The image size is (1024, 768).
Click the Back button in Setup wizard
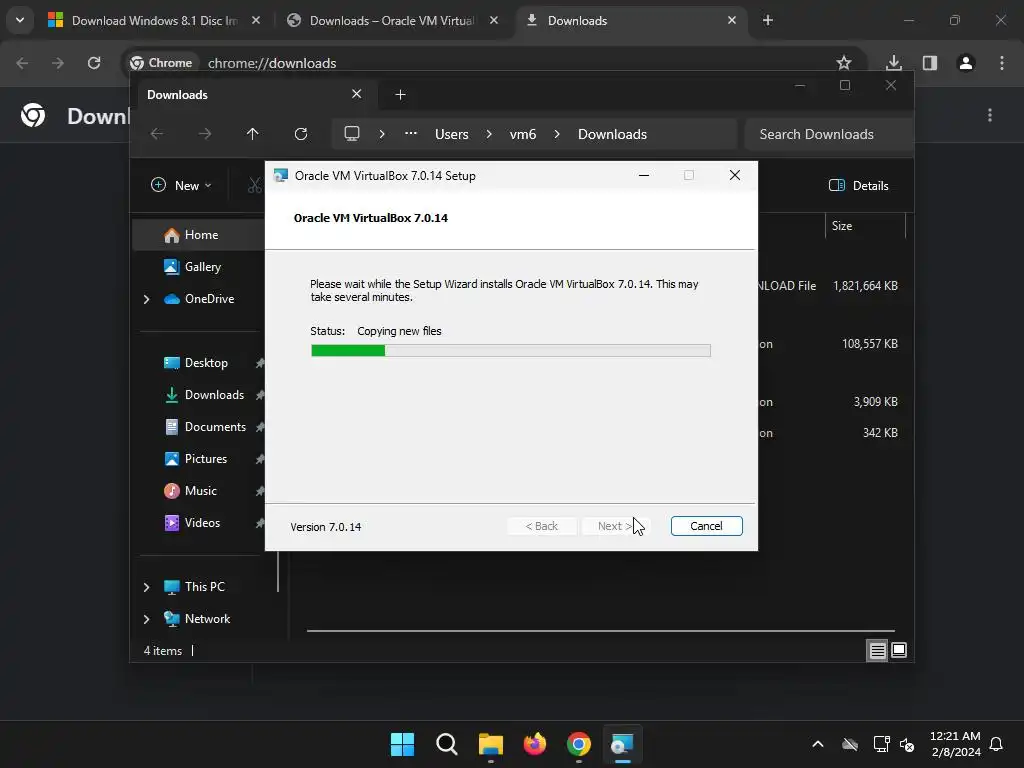[541, 526]
